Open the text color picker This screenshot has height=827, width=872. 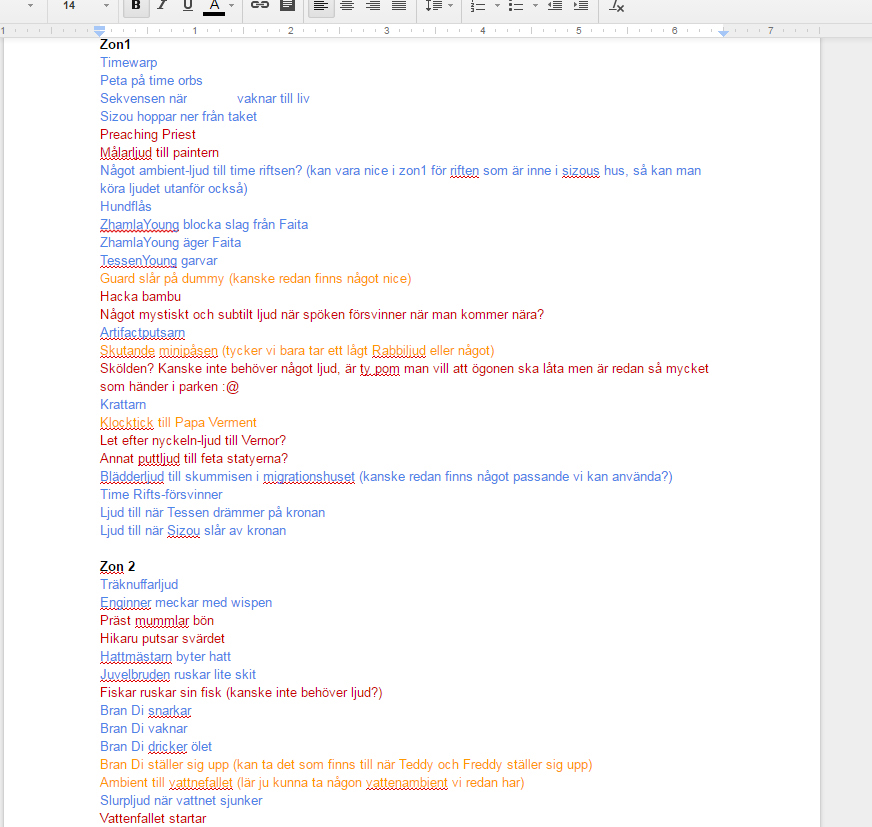click(214, 6)
